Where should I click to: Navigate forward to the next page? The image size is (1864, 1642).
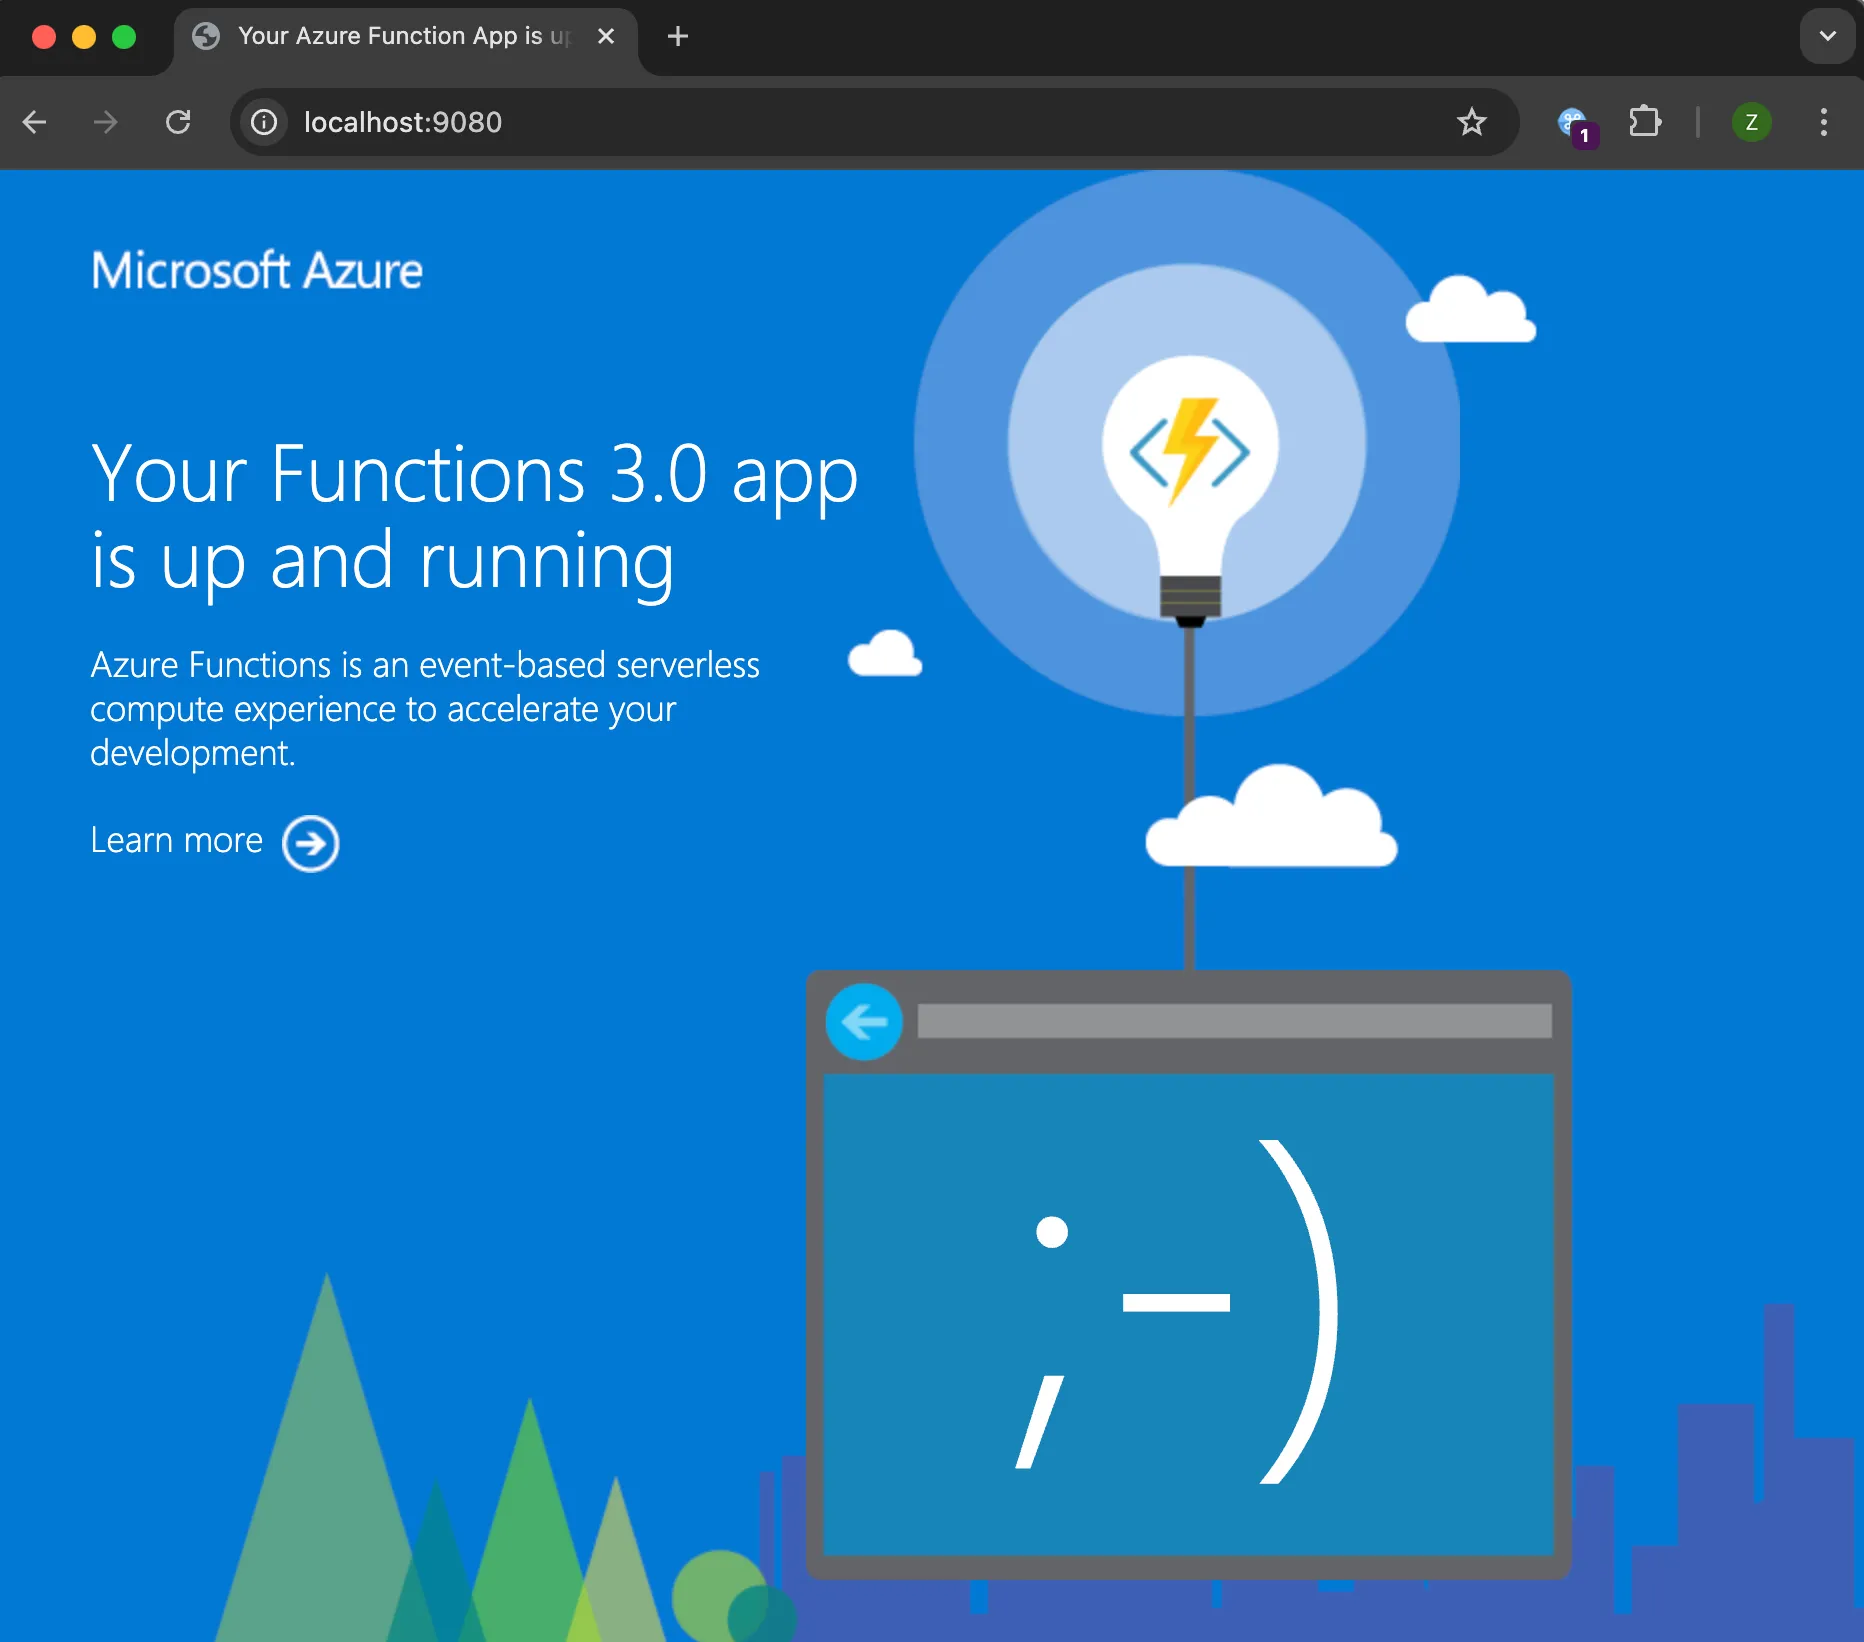tap(105, 122)
